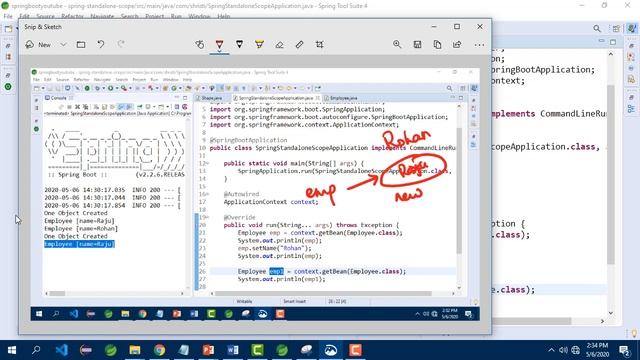Open Word from taskbar

point(233,350)
